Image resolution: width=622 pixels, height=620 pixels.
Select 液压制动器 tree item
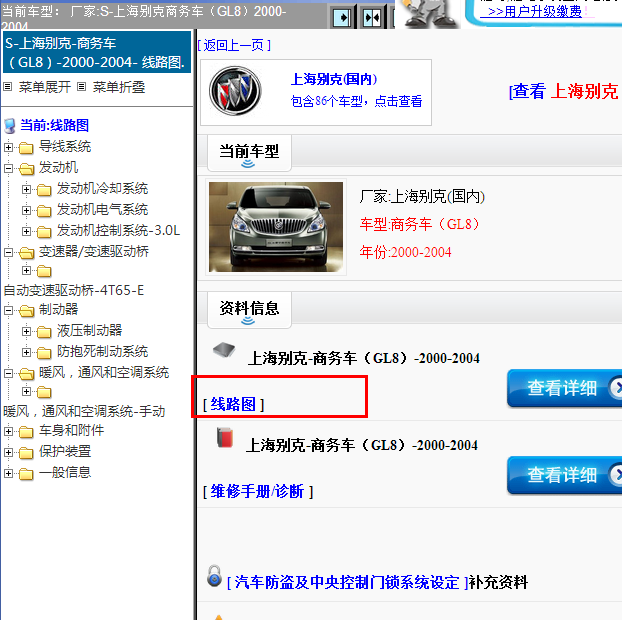pos(89,330)
